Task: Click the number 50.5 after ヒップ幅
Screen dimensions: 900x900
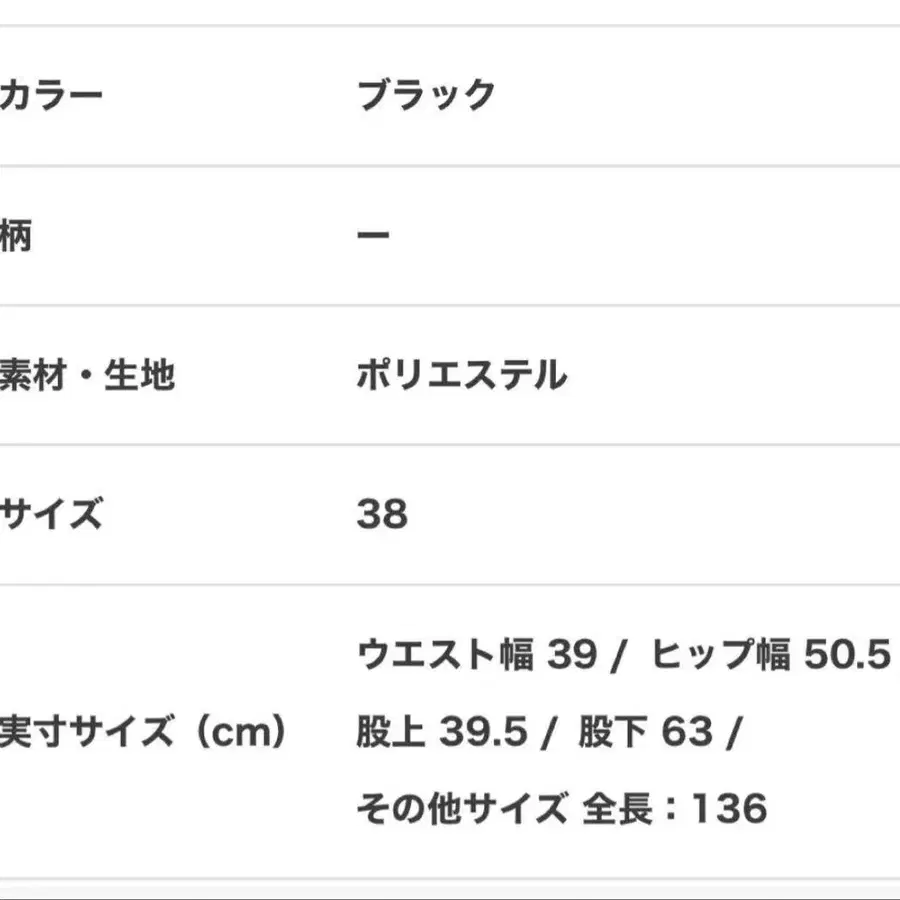Action: point(847,654)
